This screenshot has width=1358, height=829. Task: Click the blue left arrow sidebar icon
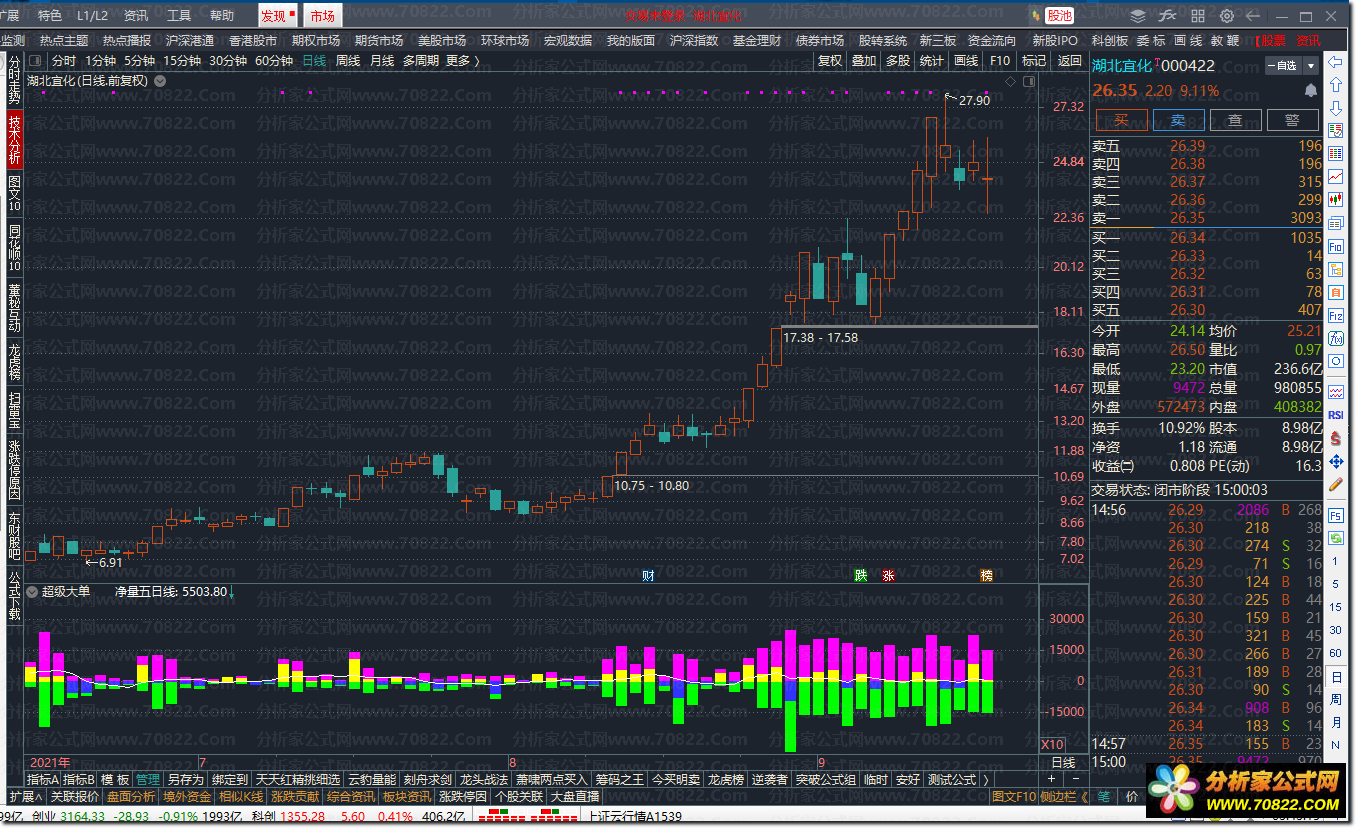click(x=1335, y=63)
